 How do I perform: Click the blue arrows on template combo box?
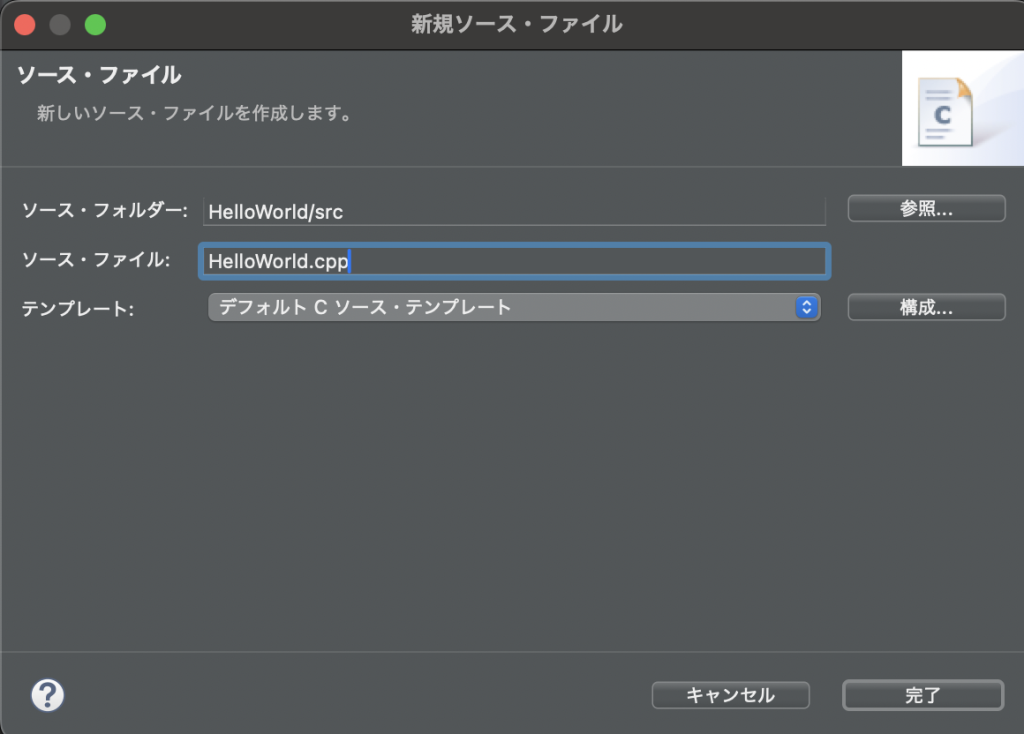click(x=806, y=308)
